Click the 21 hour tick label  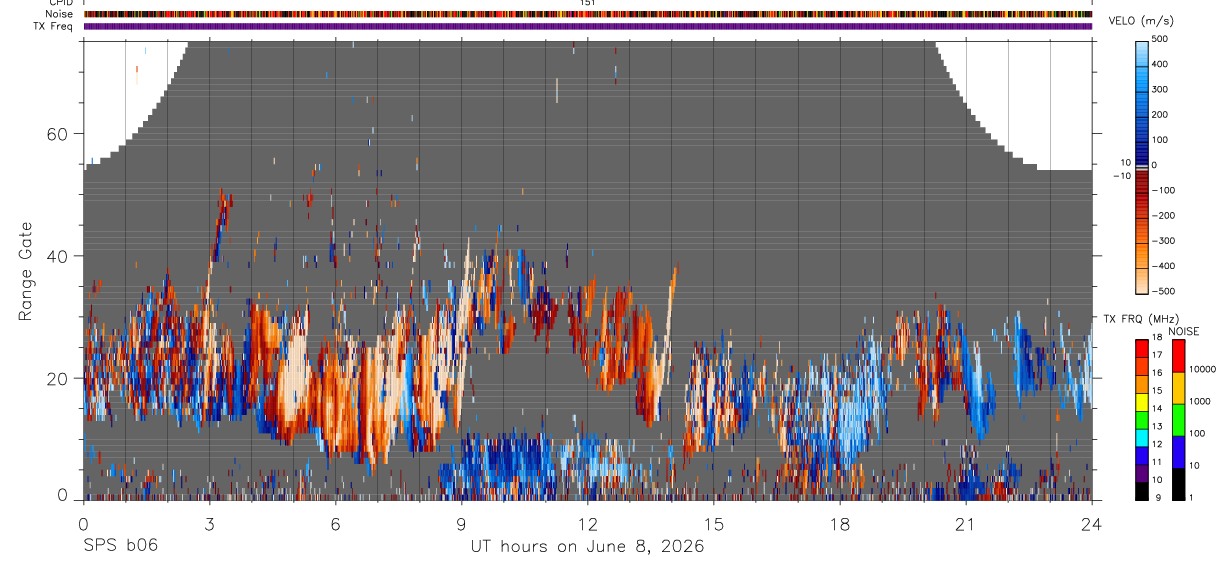[966, 524]
